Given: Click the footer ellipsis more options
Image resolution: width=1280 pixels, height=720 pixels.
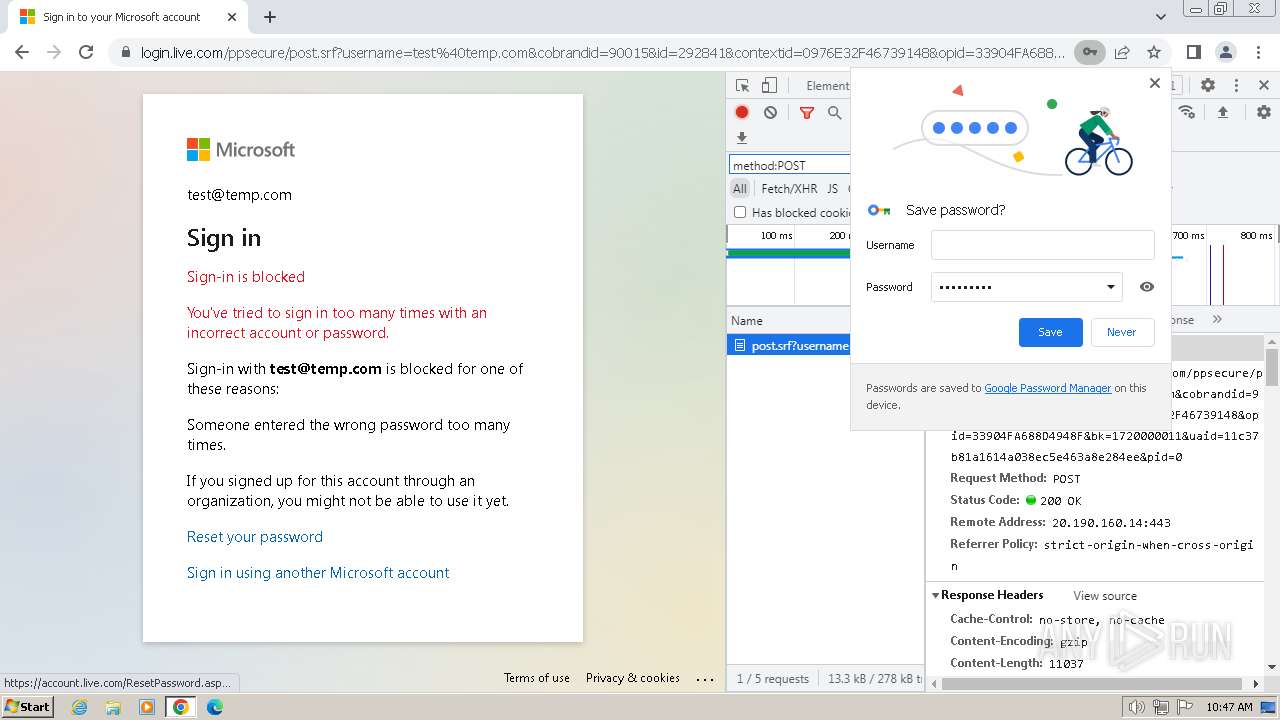Looking at the screenshot, I should (x=705, y=679).
